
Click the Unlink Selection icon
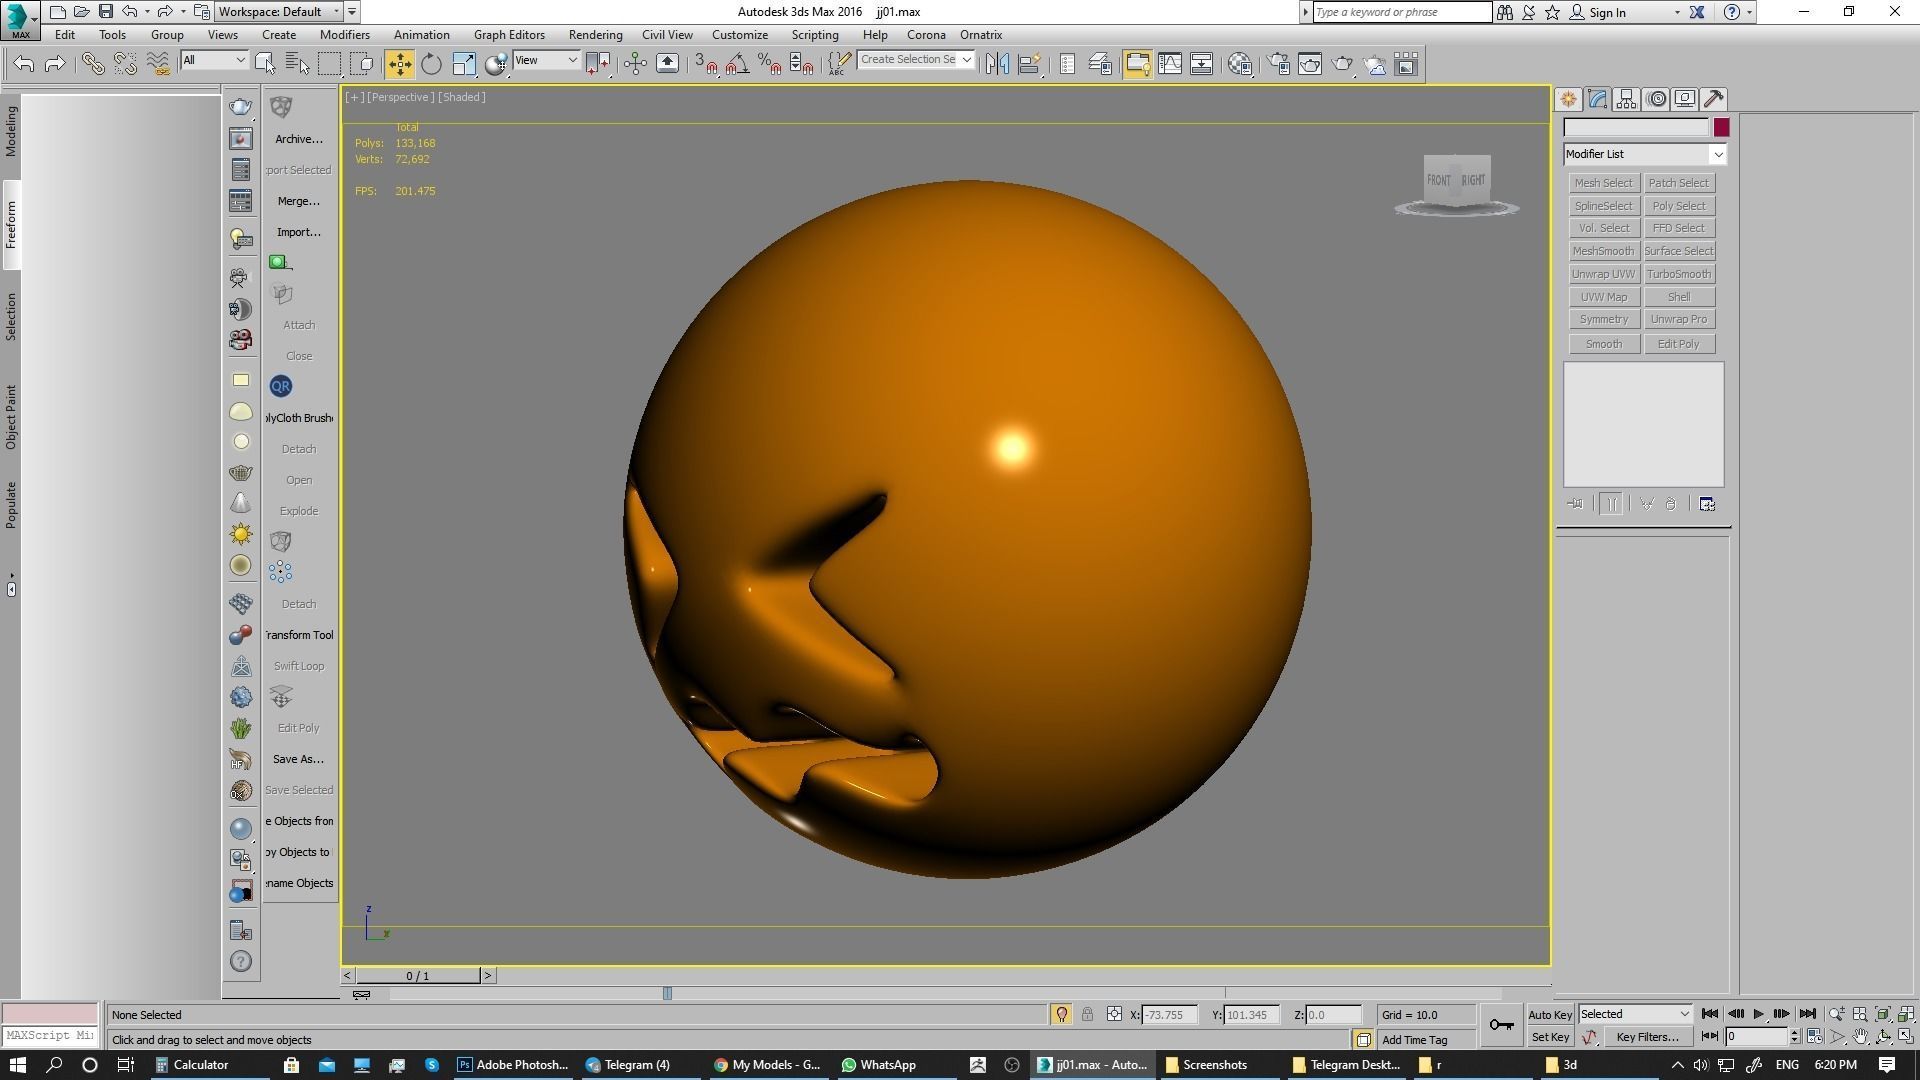tap(125, 64)
